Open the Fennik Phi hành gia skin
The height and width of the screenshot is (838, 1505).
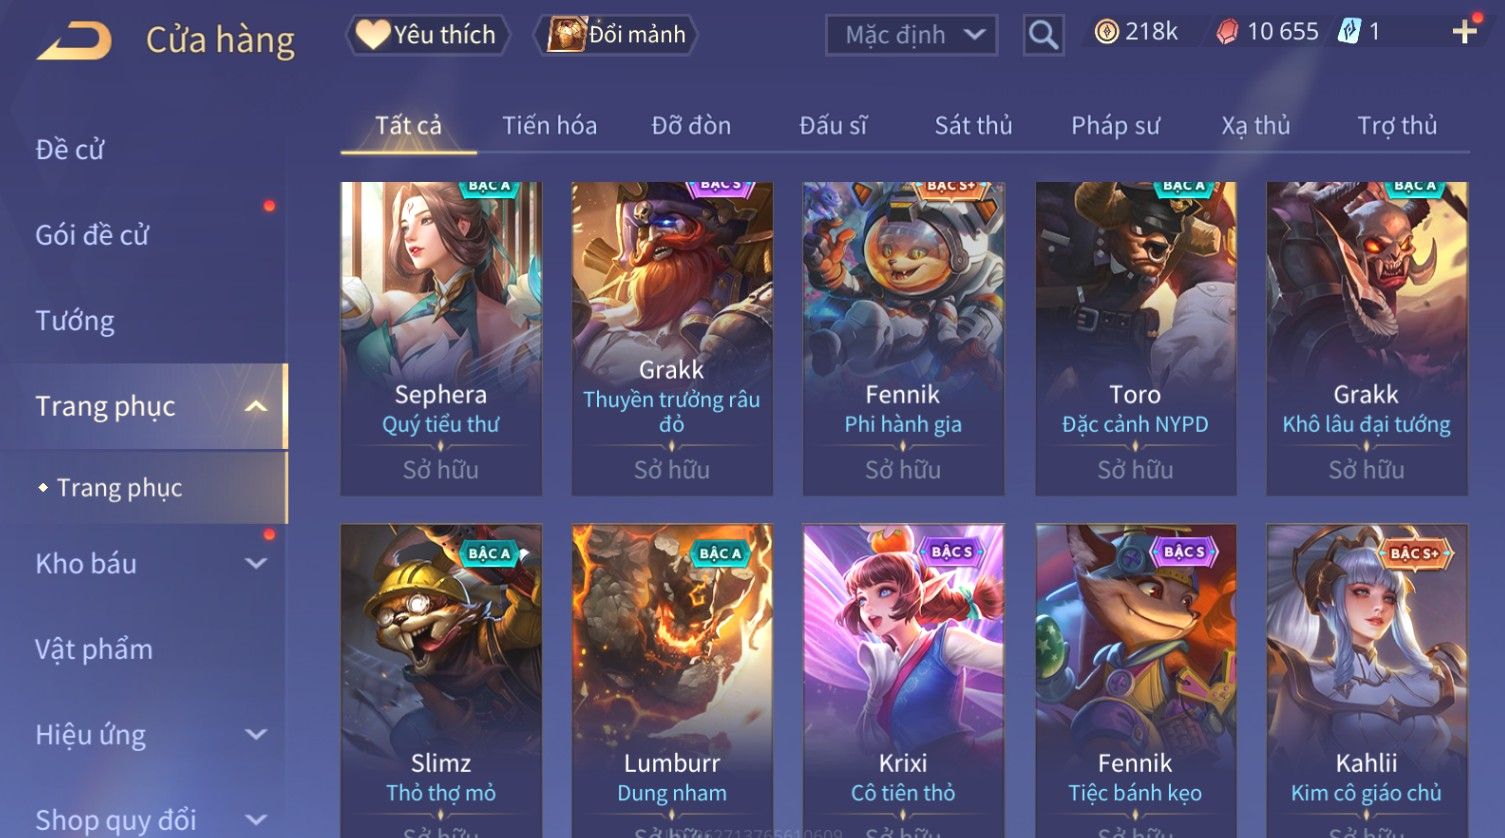903,338
